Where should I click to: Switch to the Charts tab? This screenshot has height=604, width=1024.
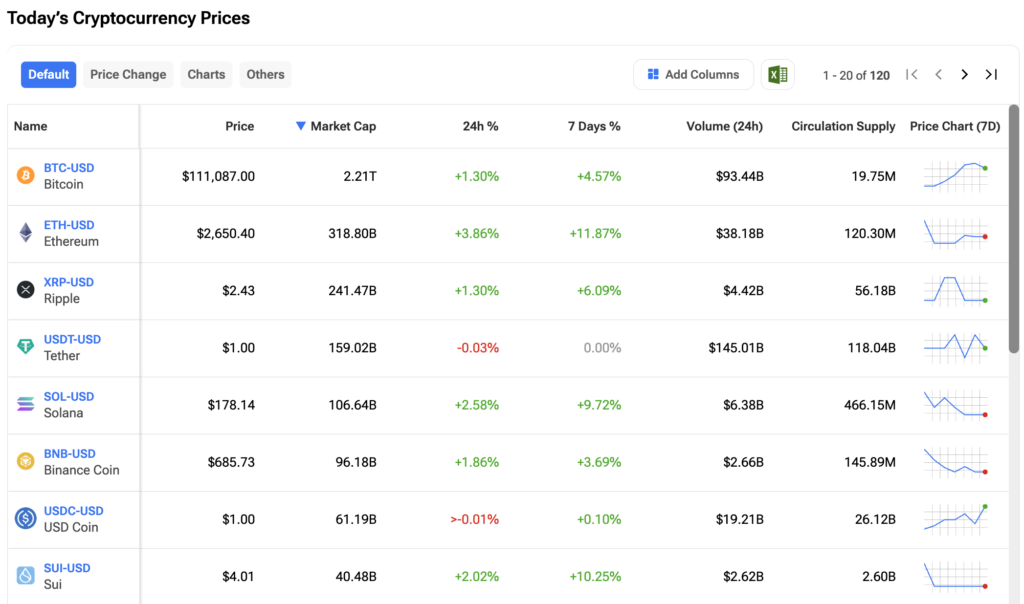[206, 74]
